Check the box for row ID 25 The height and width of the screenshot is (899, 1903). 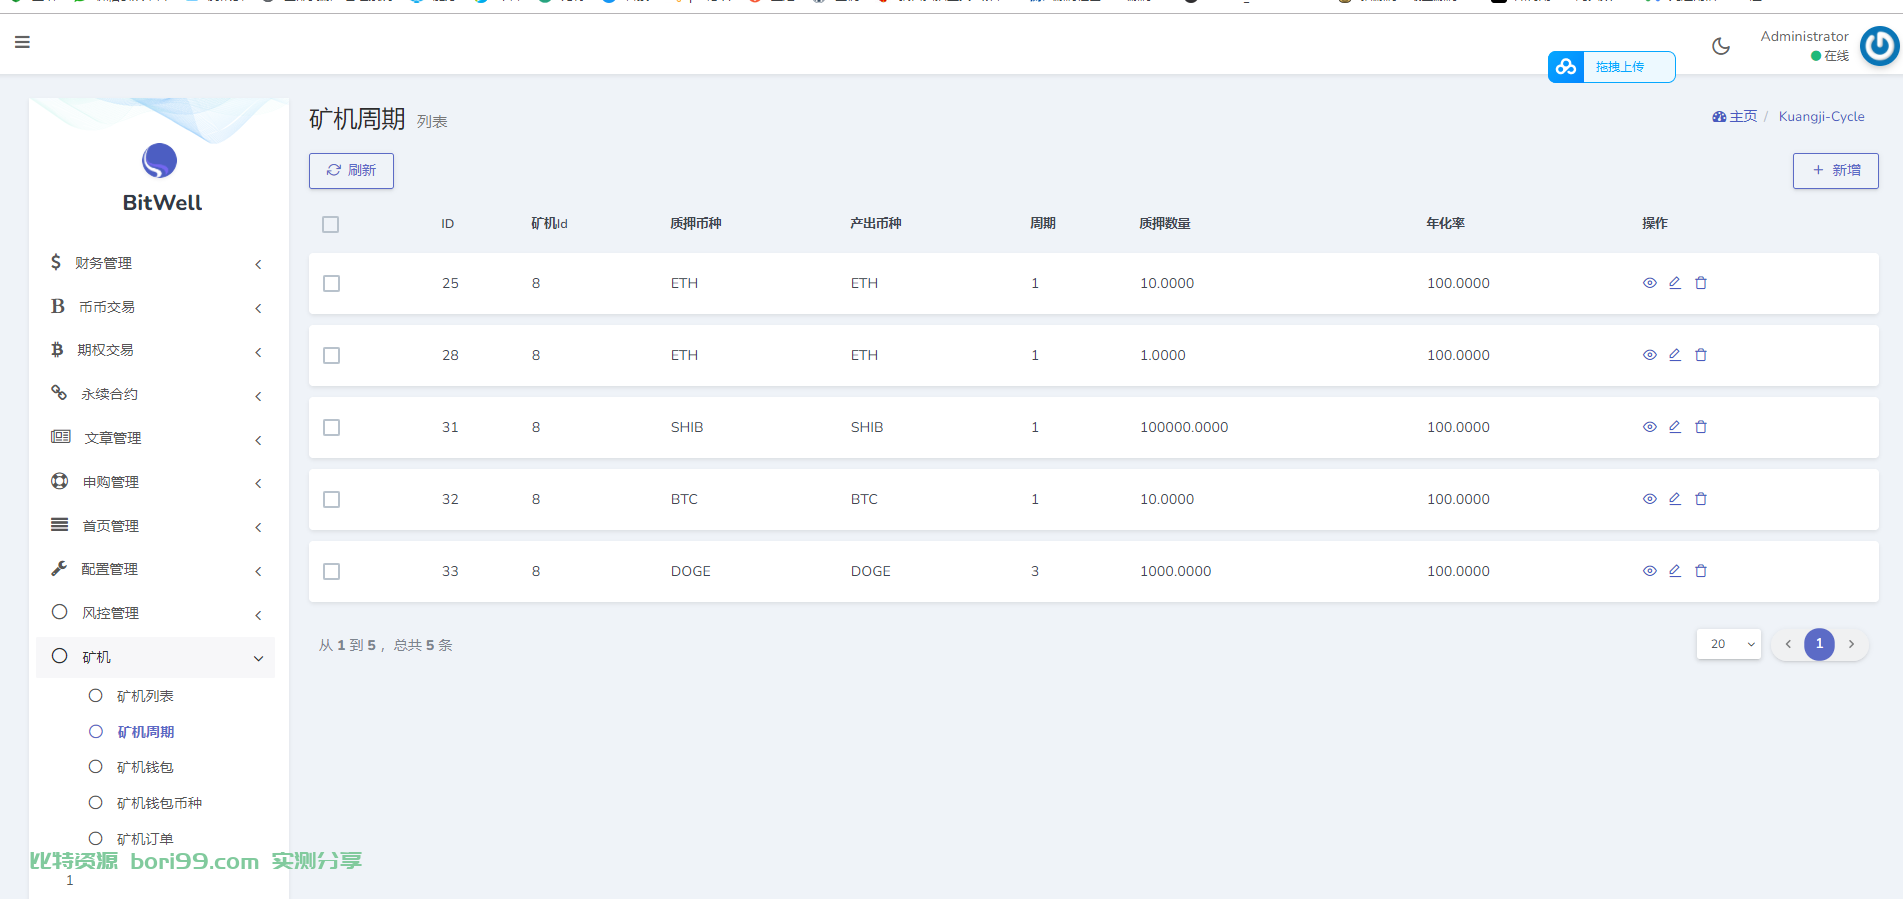click(x=332, y=284)
